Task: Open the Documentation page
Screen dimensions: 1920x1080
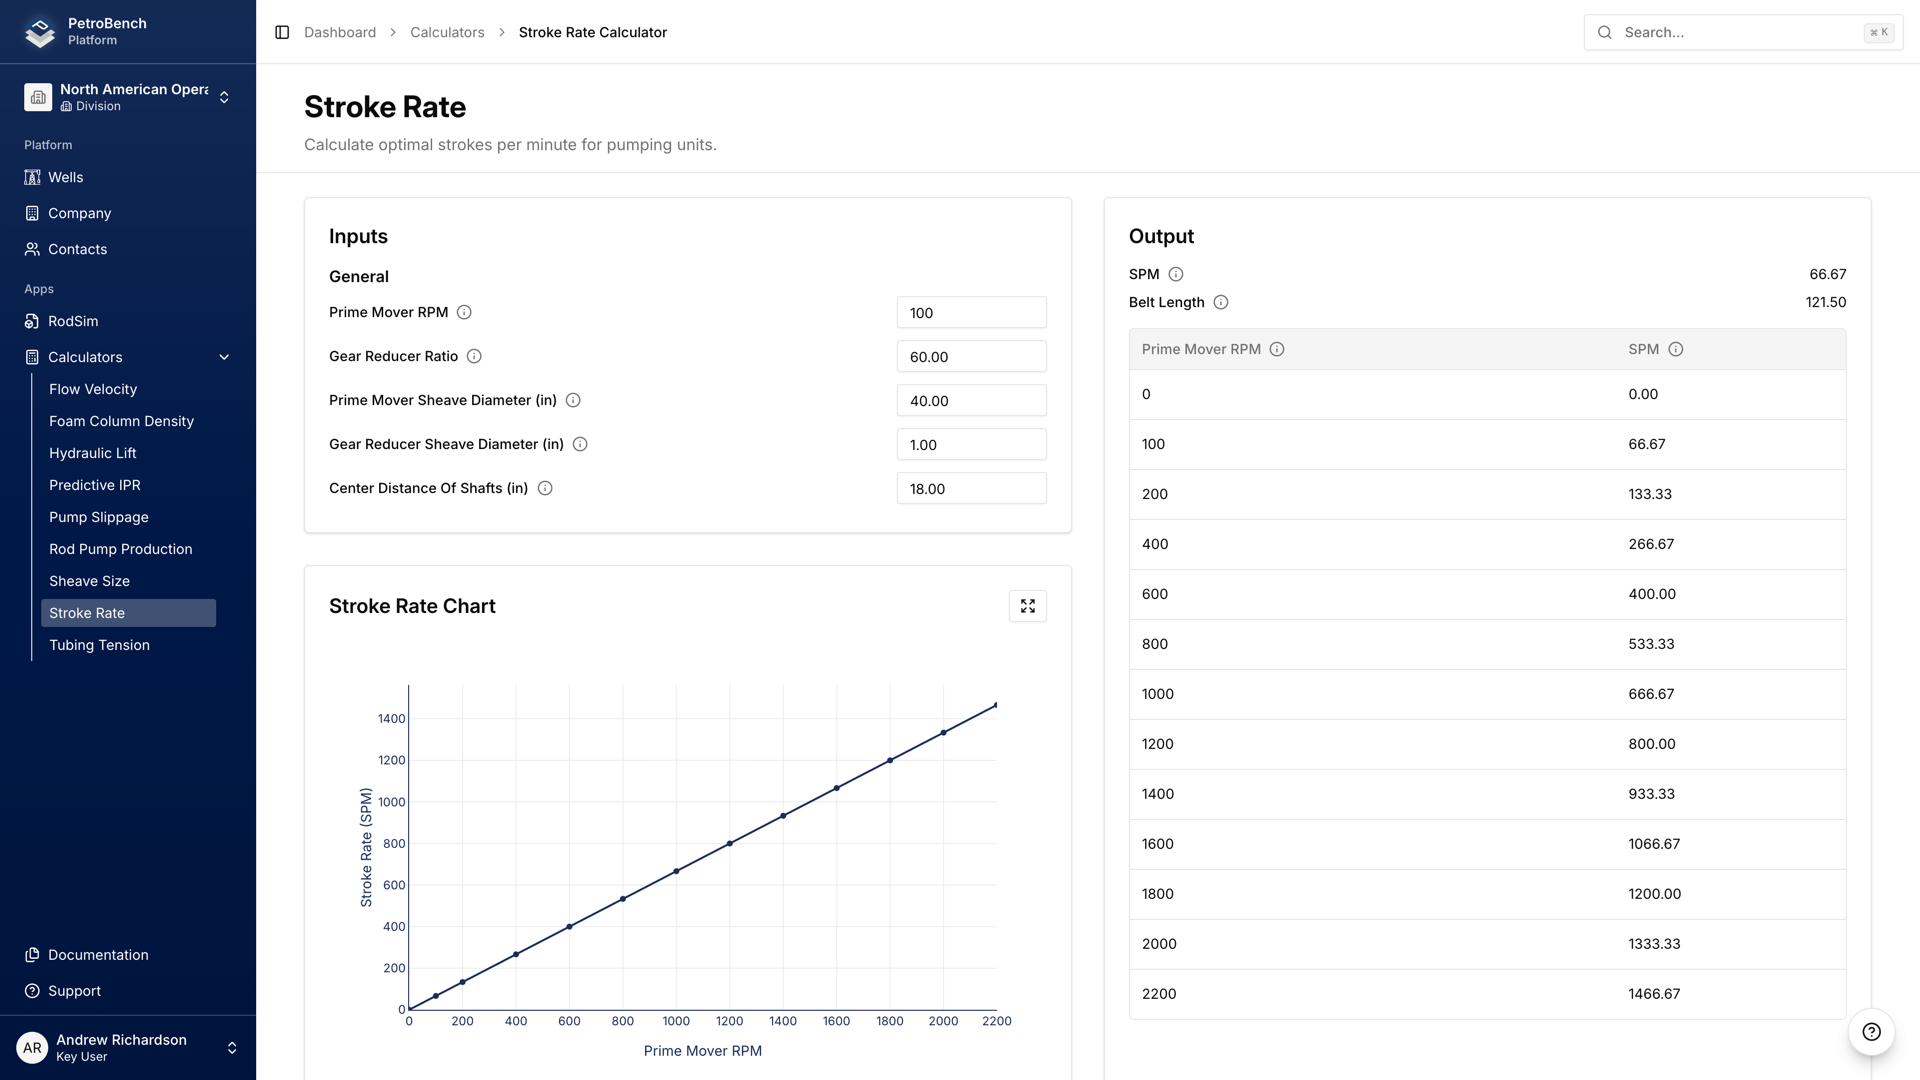Action: click(x=97, y=955)
